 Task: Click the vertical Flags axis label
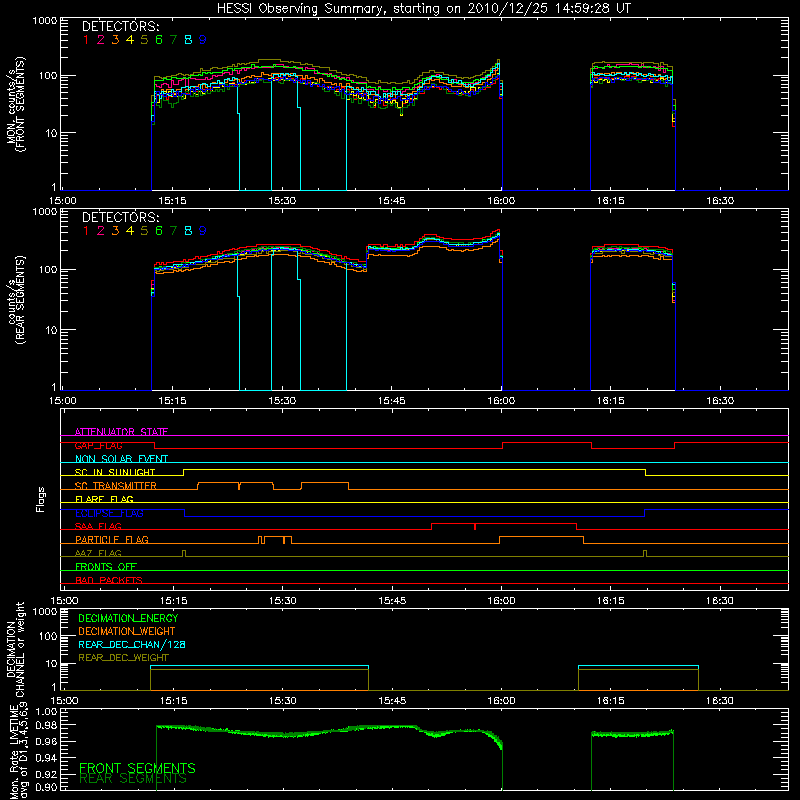pyautogui.click(x=41, y=499)
